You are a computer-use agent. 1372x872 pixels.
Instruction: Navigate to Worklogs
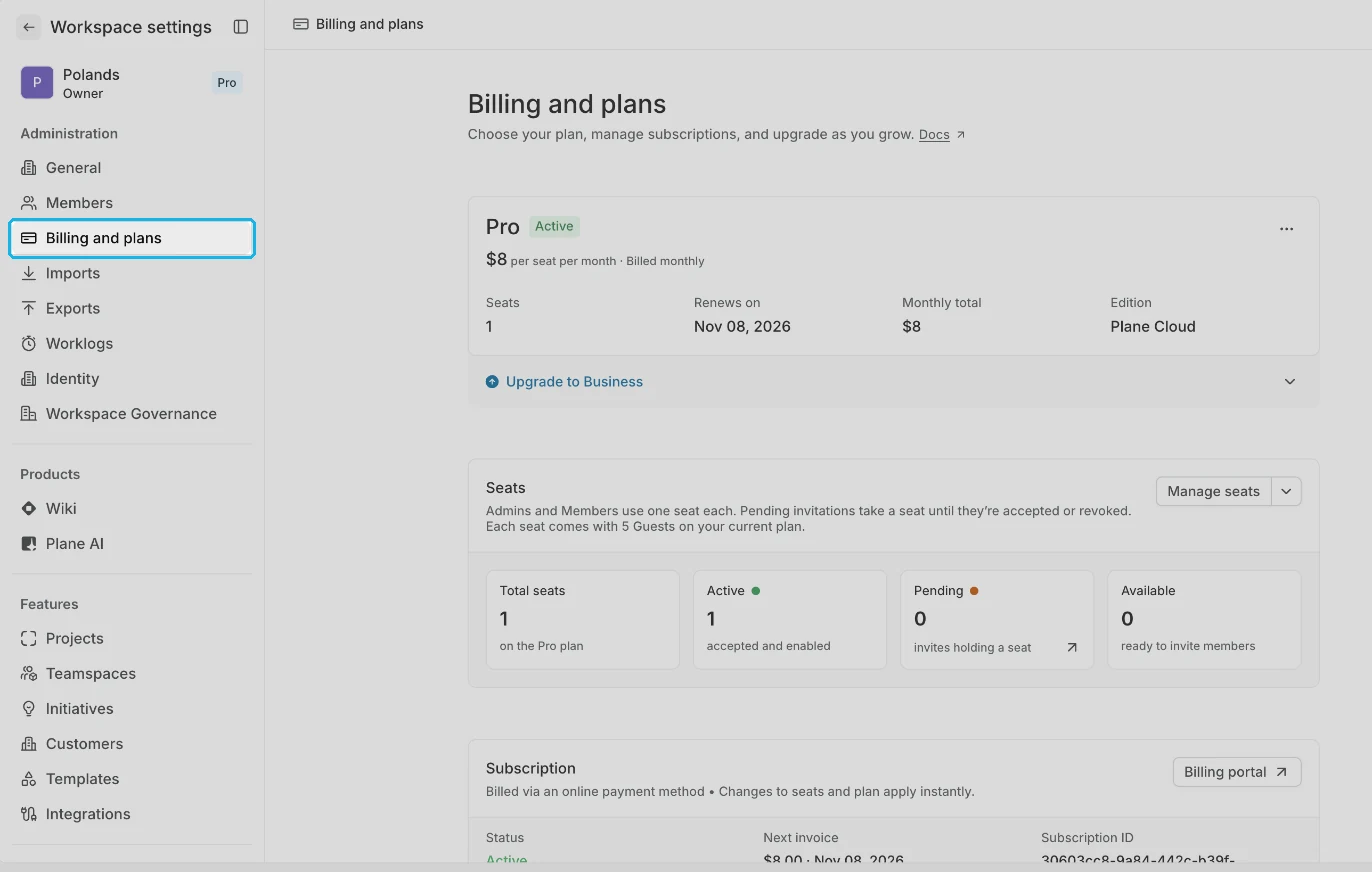coord(132,343)
